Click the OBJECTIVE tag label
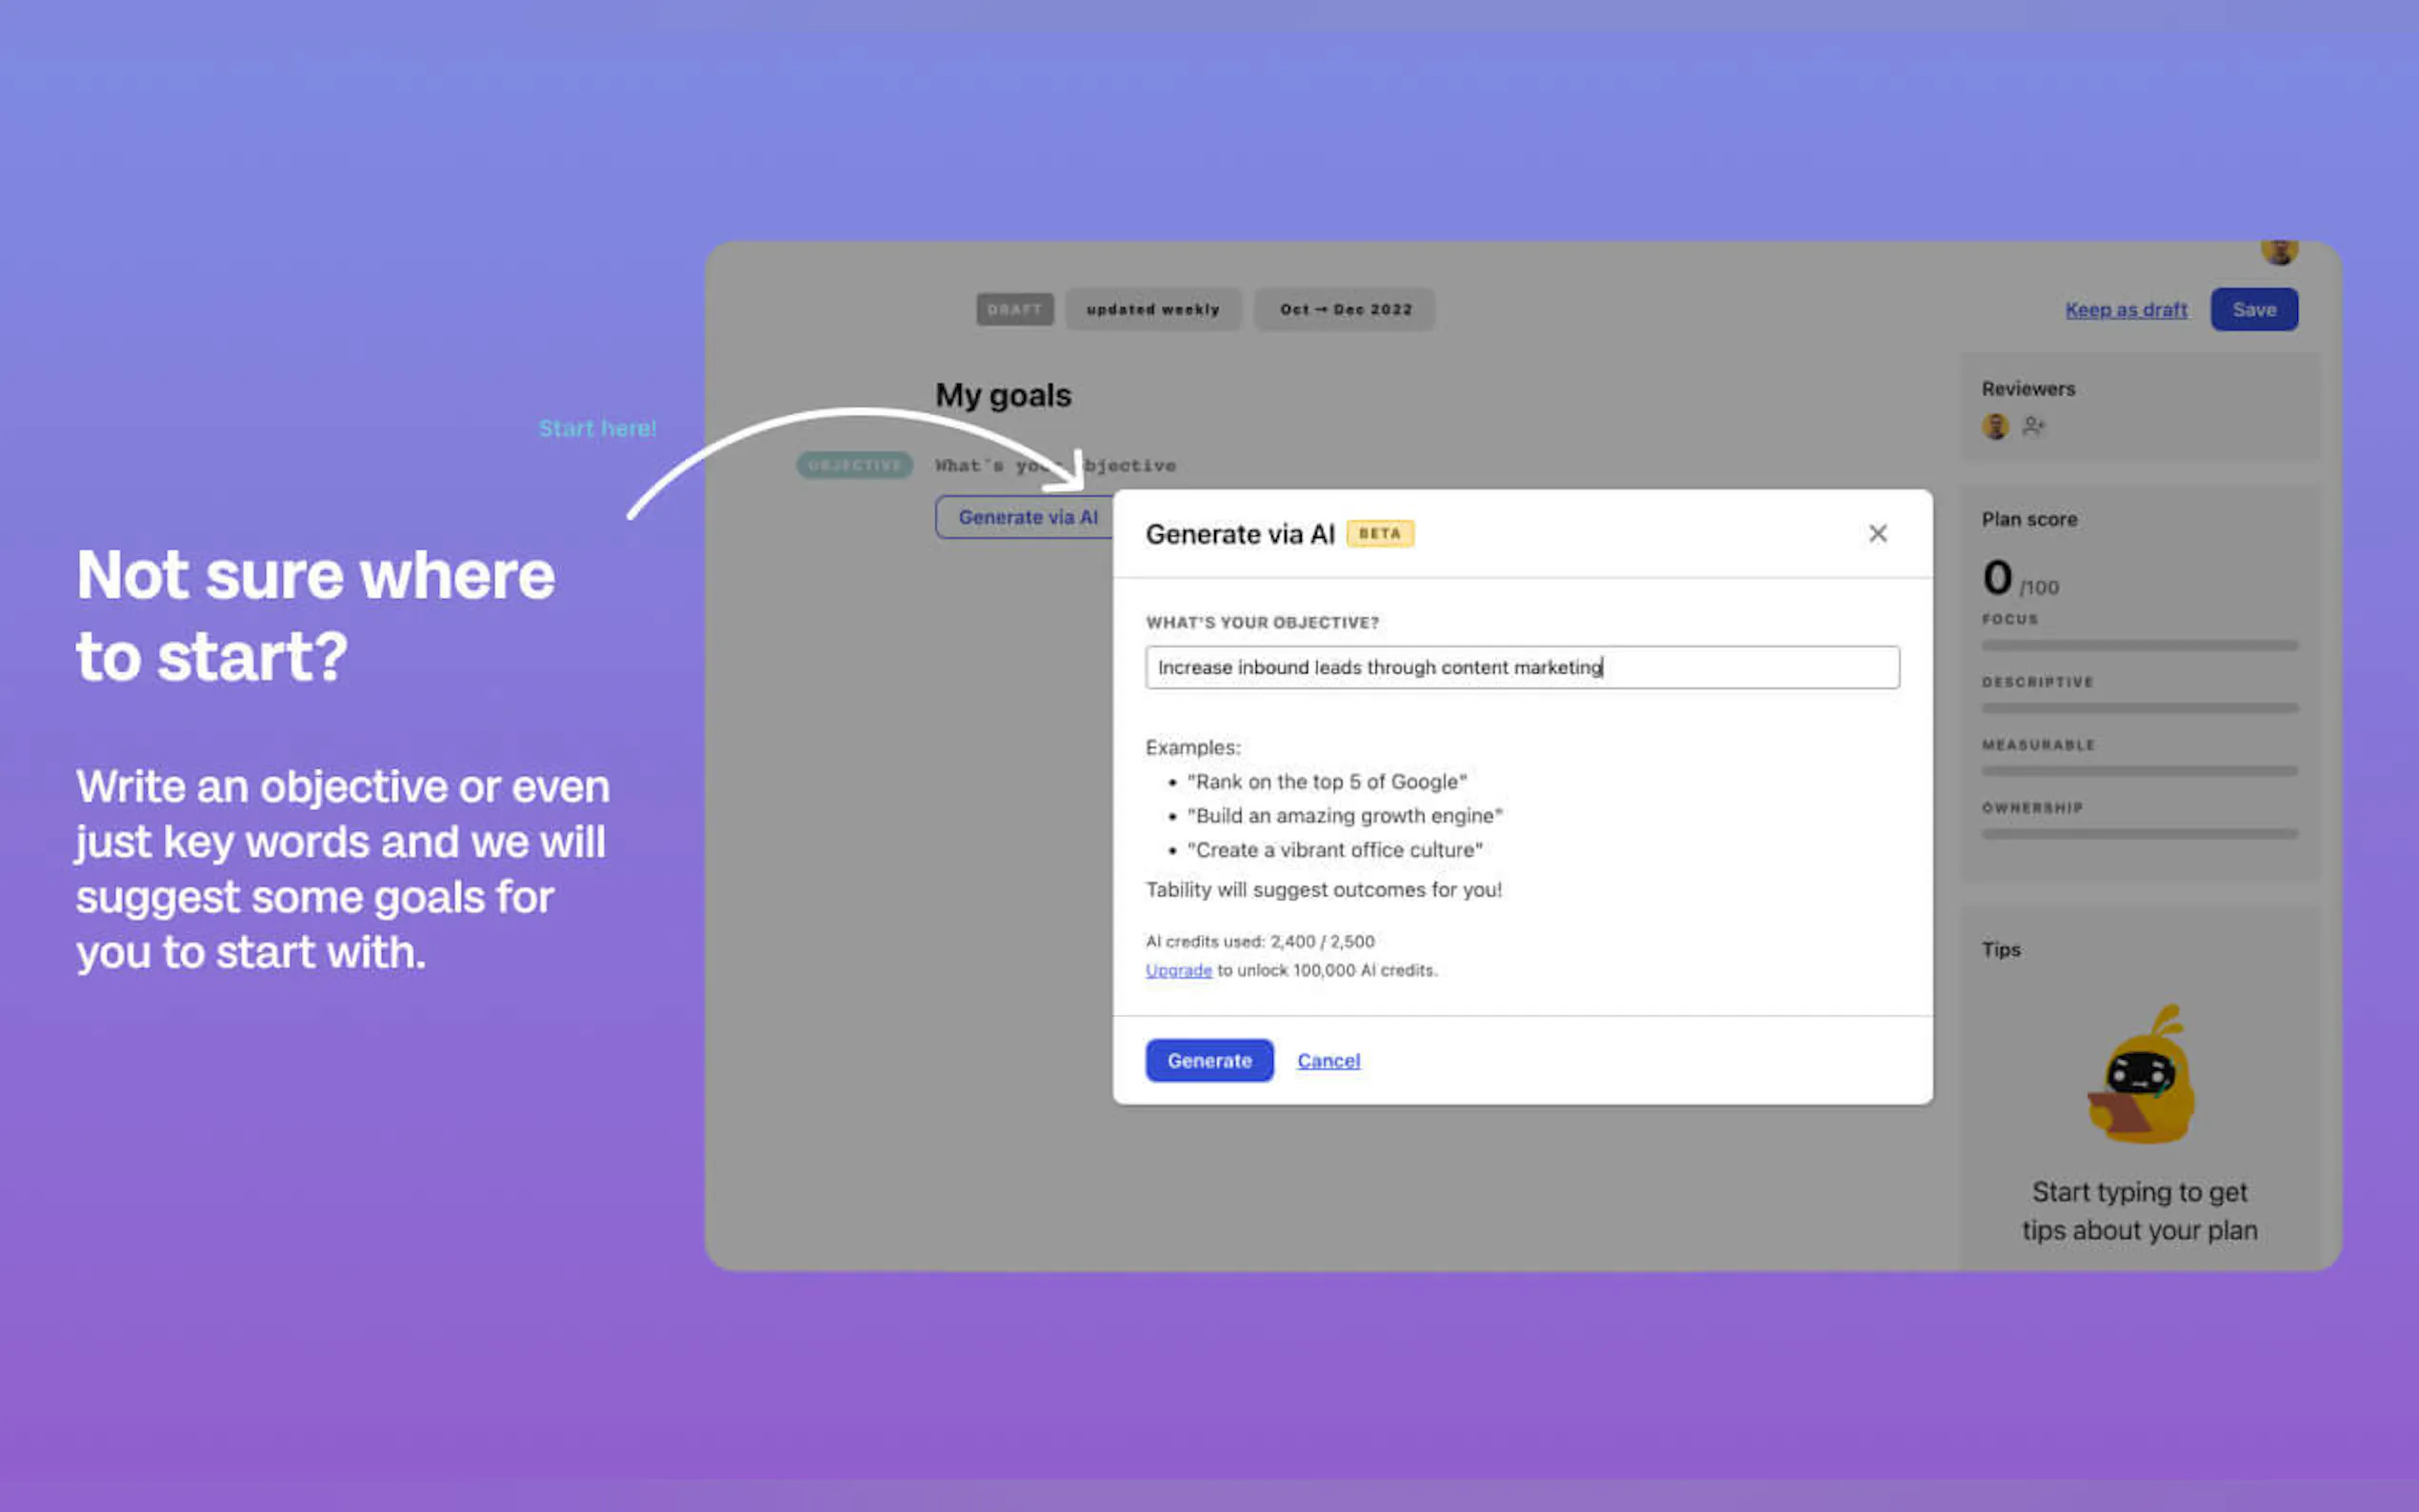Viewport: 2419px width, 1512px height. tap(854, 465)
